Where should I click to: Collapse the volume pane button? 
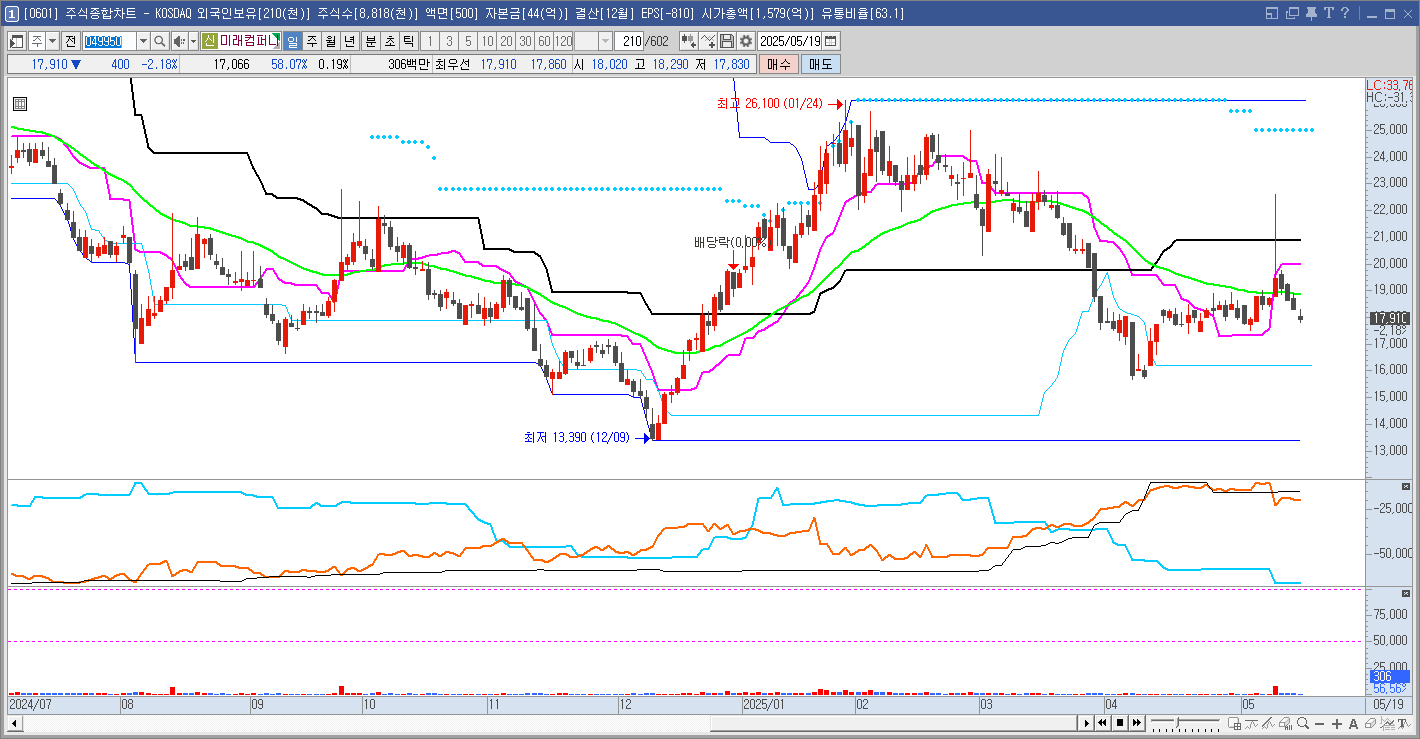pos(1406,594)
